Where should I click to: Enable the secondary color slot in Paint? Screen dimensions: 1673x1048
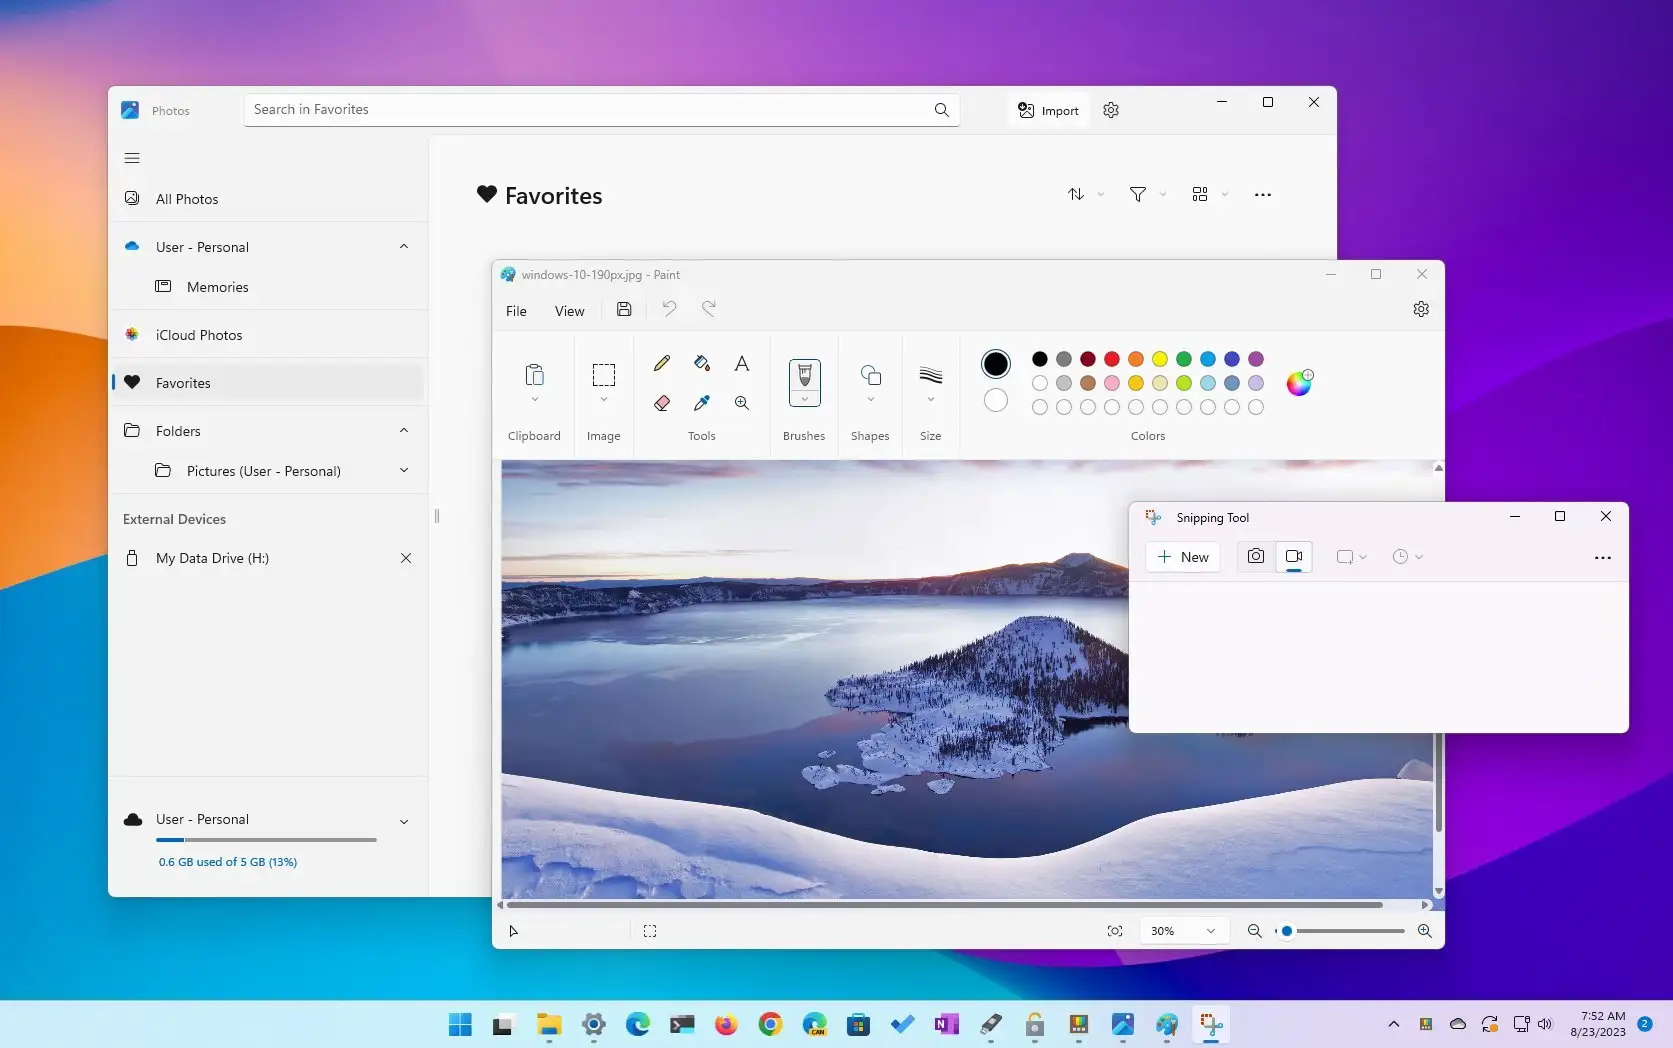tap(995, 399)
